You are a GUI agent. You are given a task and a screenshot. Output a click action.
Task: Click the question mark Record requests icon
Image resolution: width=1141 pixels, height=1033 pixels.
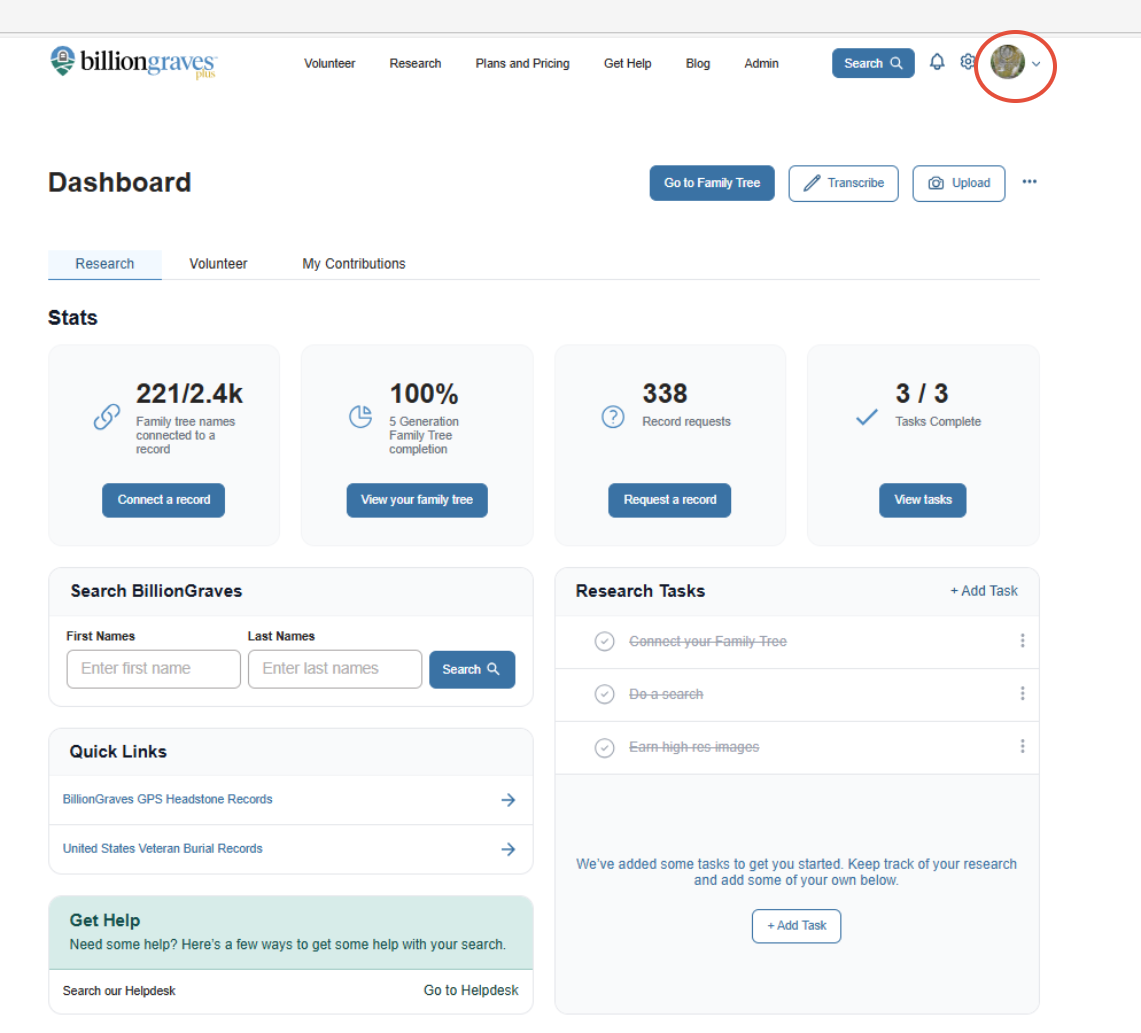[613, 417]
